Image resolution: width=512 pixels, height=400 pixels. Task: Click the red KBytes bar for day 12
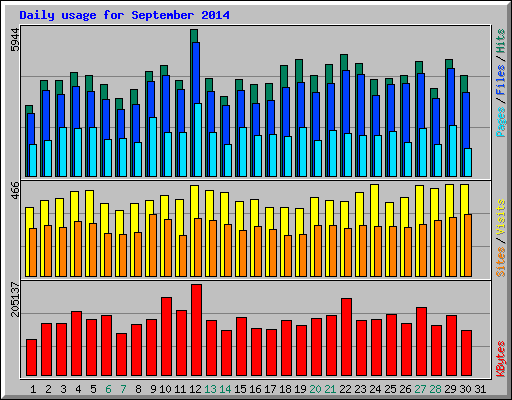(x=196, y=330)
